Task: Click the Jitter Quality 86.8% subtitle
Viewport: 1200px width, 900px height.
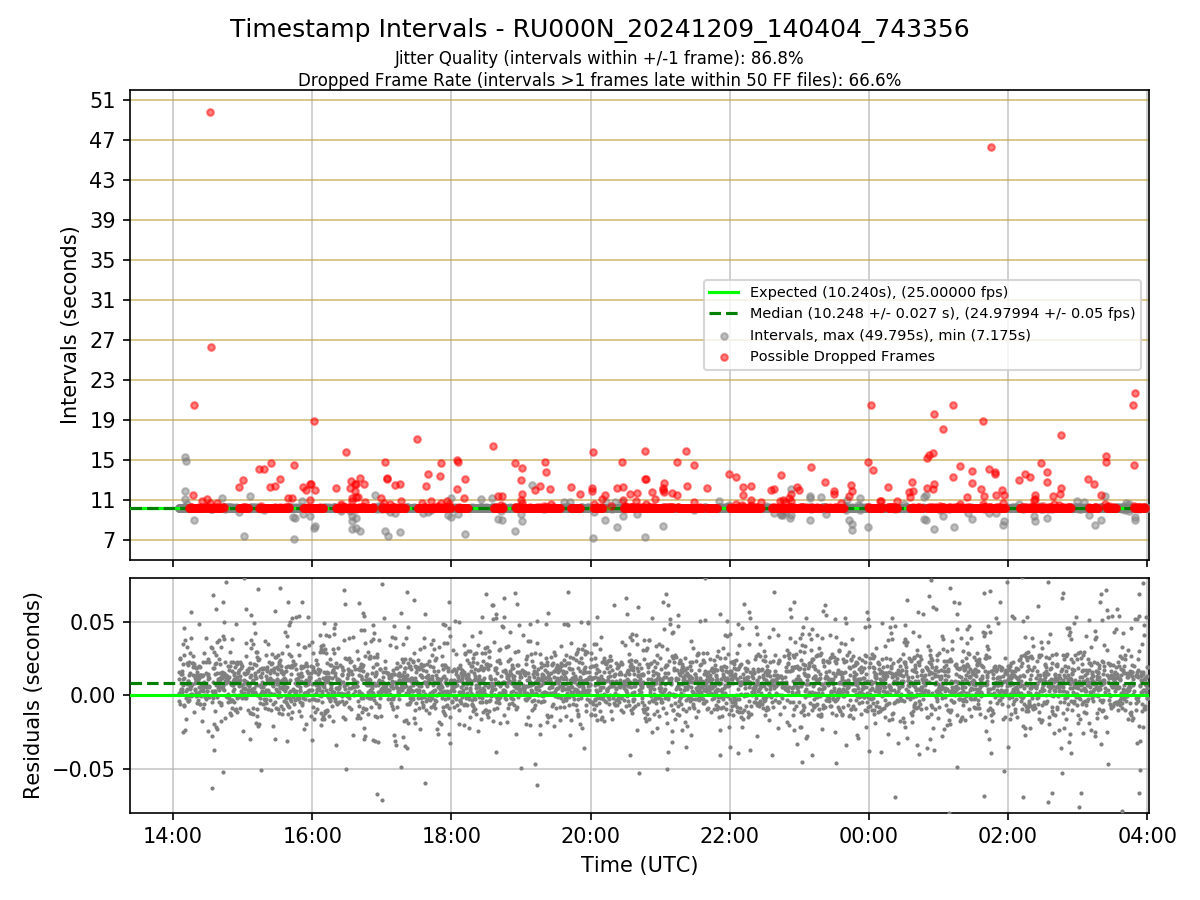Action: click(599, 58)
